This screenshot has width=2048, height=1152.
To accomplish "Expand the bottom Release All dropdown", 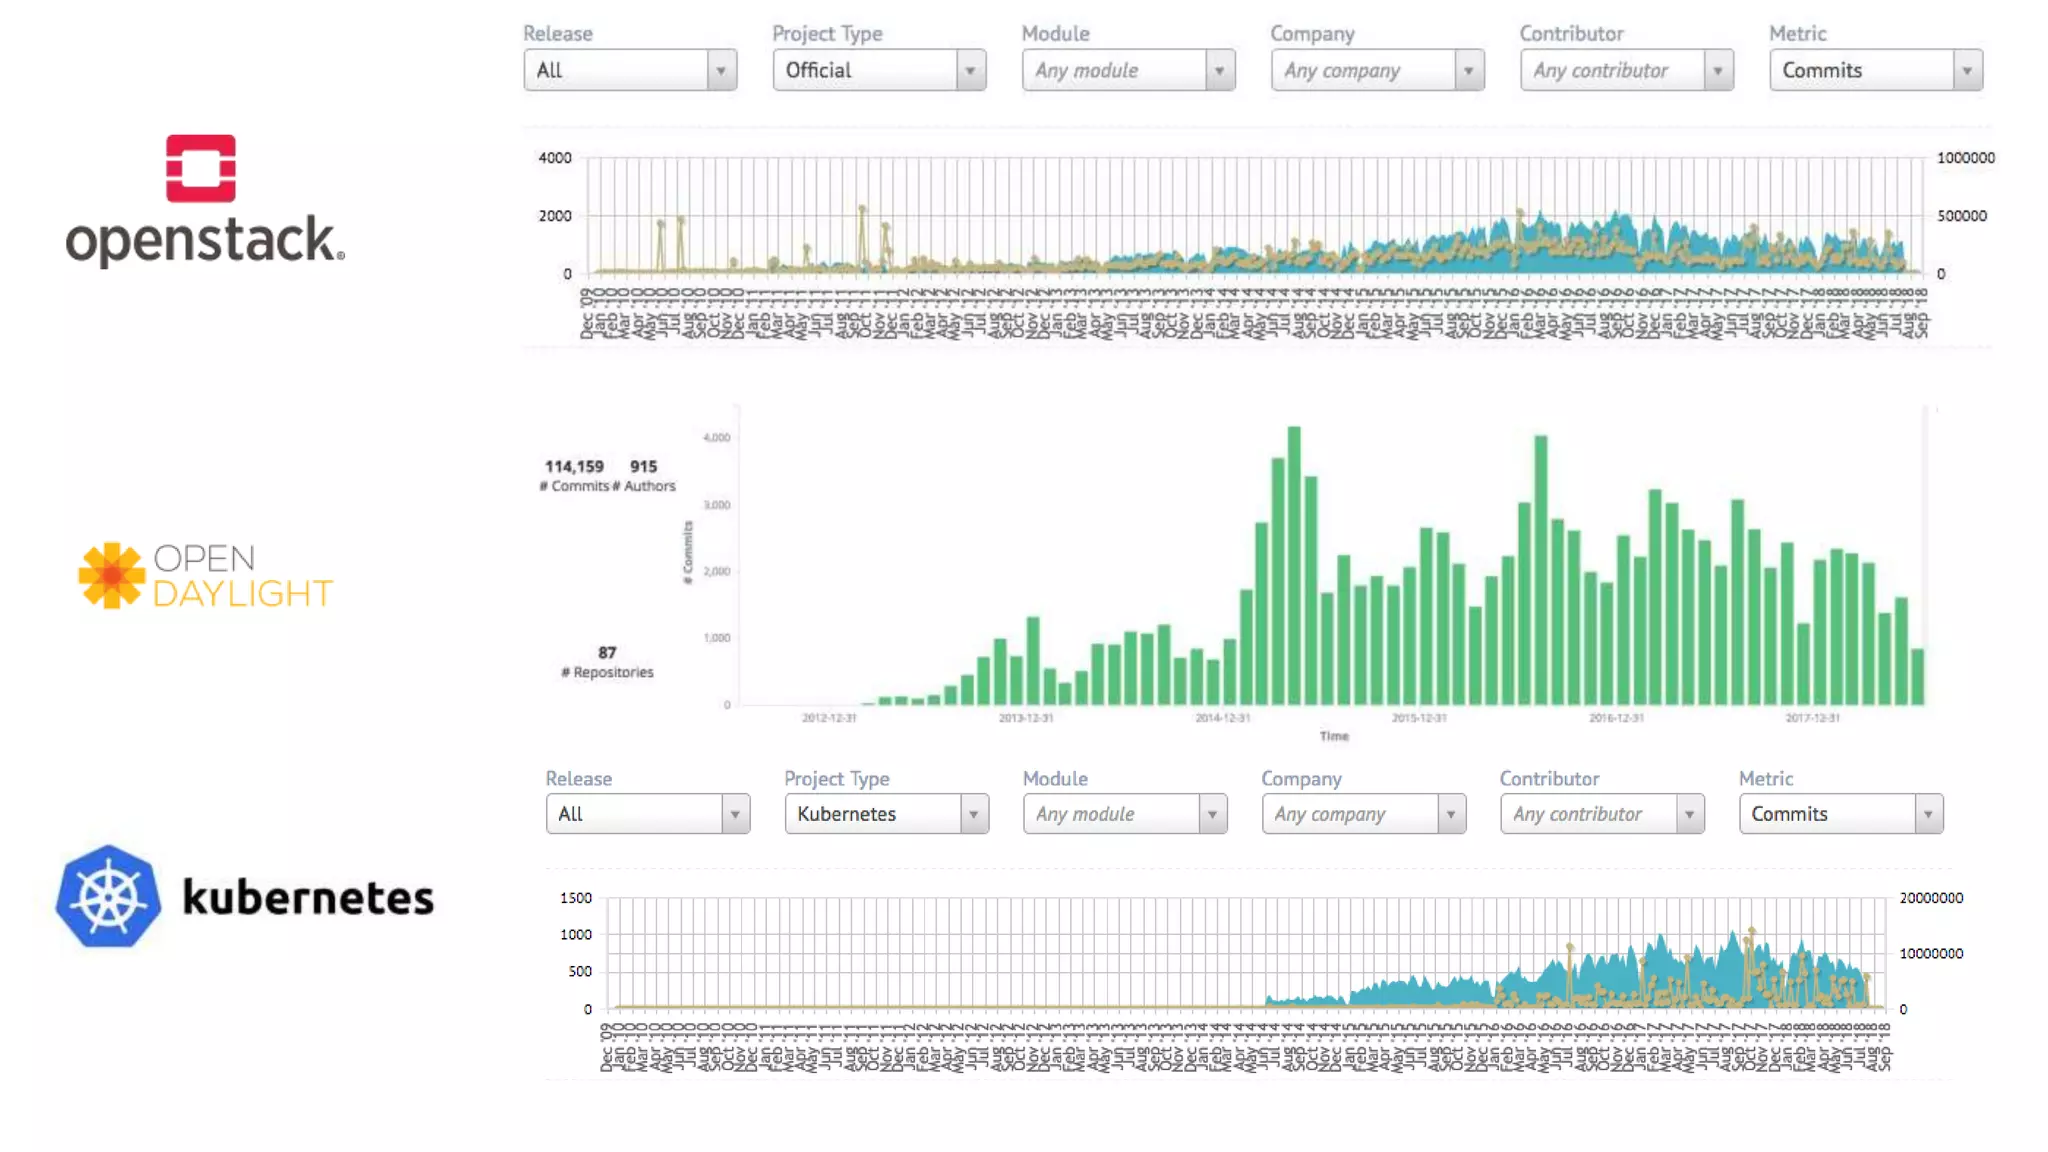I will [647, 814].
